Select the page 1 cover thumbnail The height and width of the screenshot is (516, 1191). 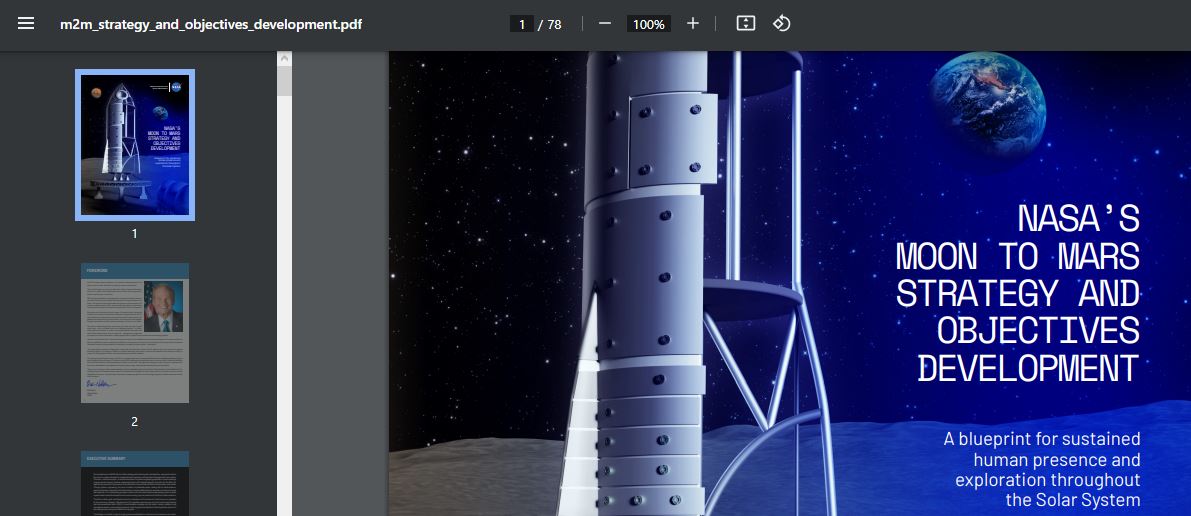pos(135,145)
